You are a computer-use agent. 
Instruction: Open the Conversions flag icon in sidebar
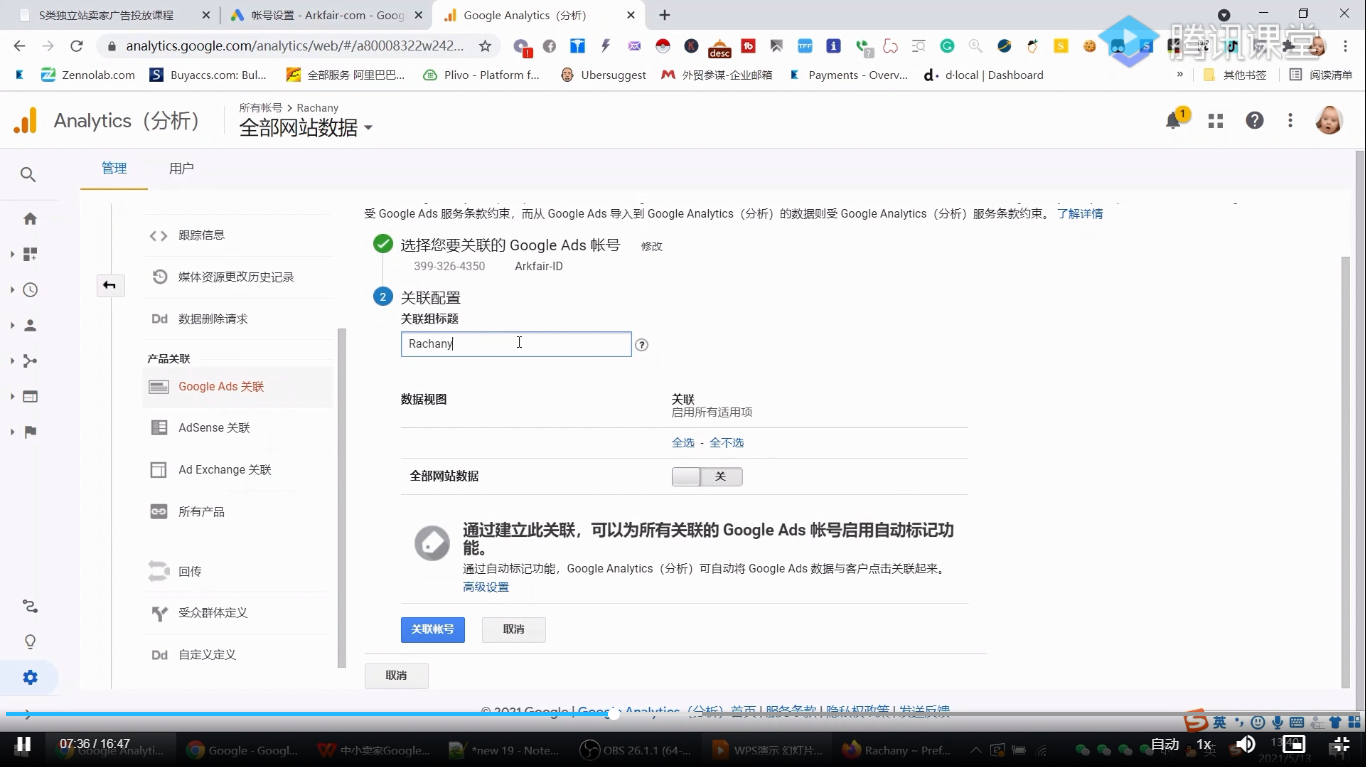(x=30, y=431)
